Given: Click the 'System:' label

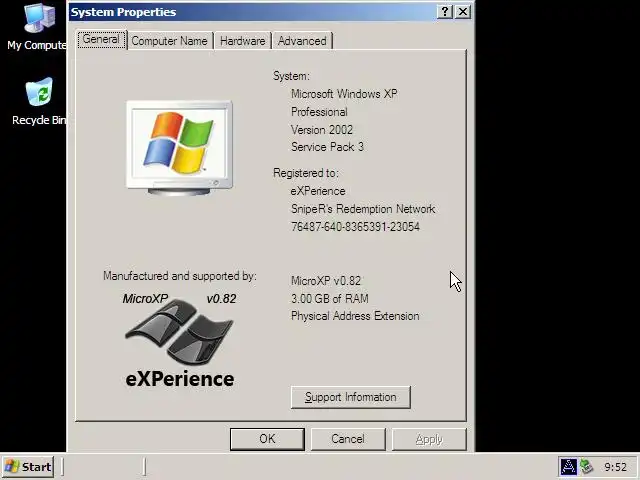Looking at the screenshot, I should coord(291,76).
